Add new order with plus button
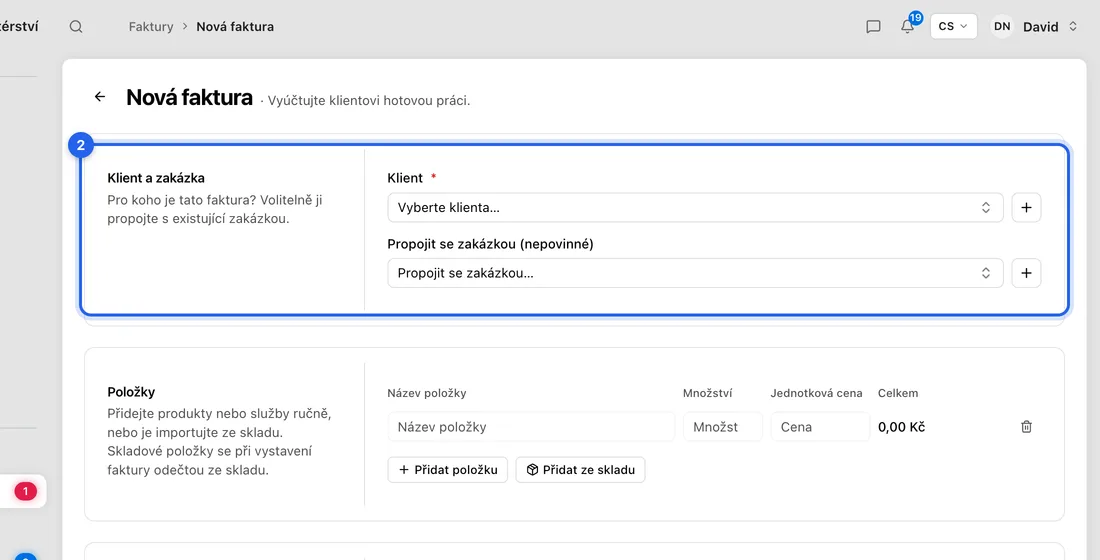Screen dimensions: 1100x560 pyautogui.click(x=1026, y=273)
